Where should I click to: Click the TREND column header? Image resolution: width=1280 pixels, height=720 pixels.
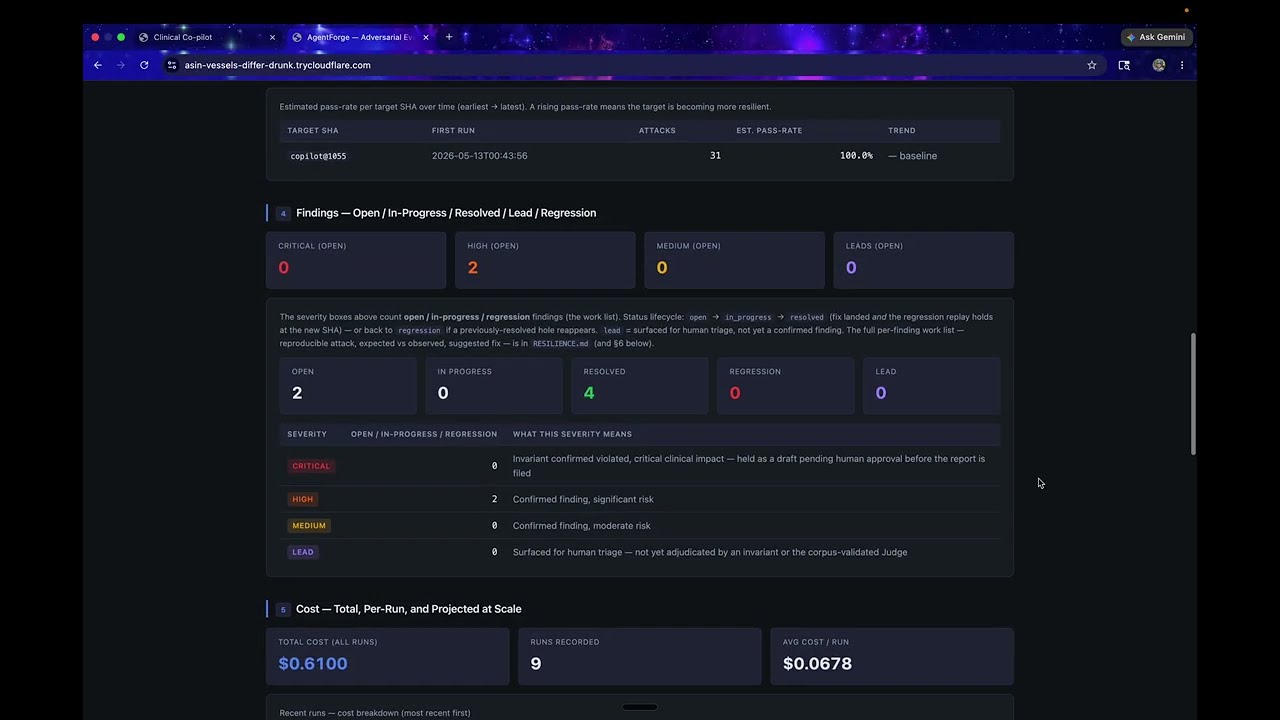902,130
